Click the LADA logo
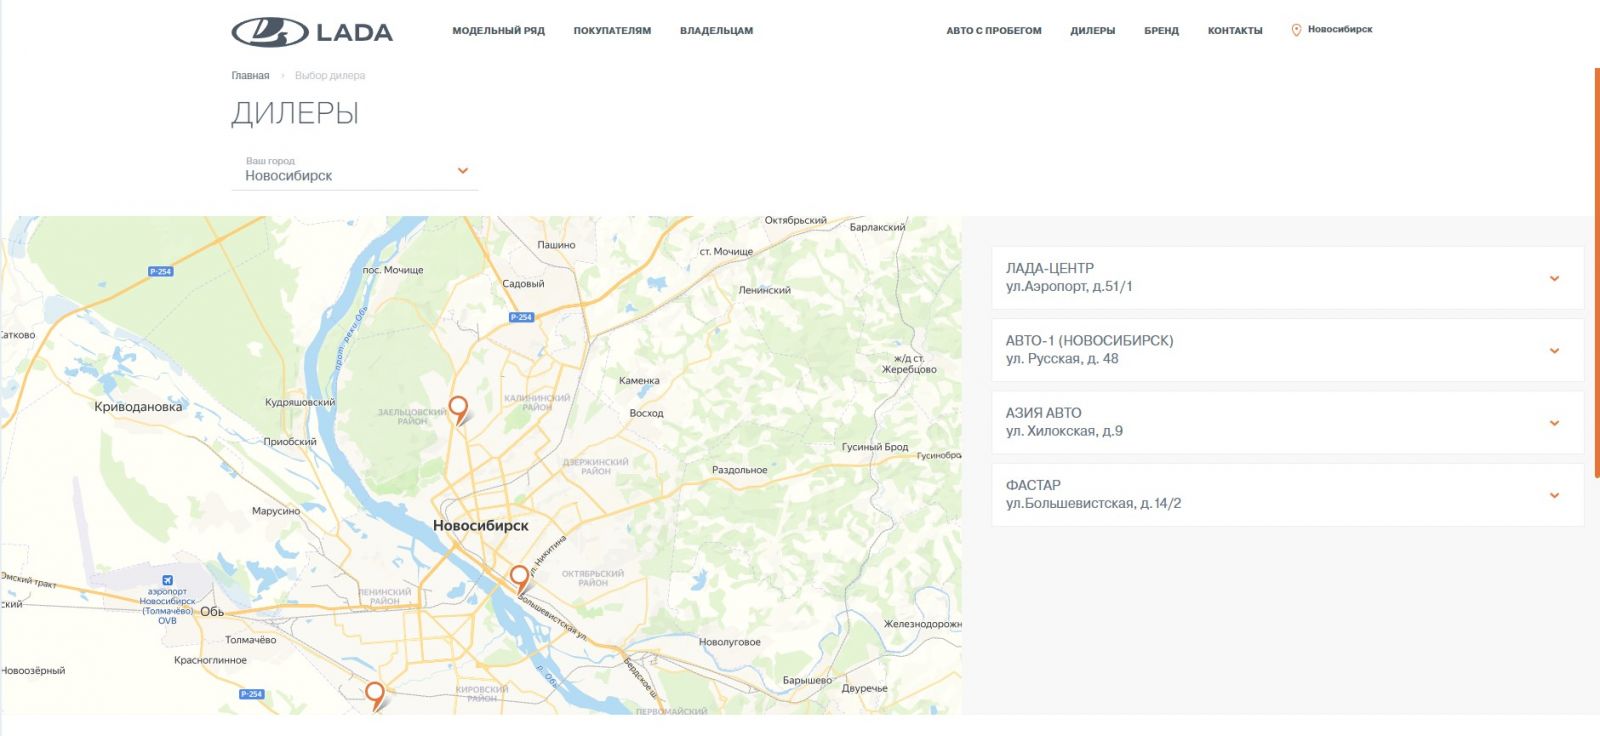Image resolution: width=1600 pixels, height=736 pixels. 312,32
